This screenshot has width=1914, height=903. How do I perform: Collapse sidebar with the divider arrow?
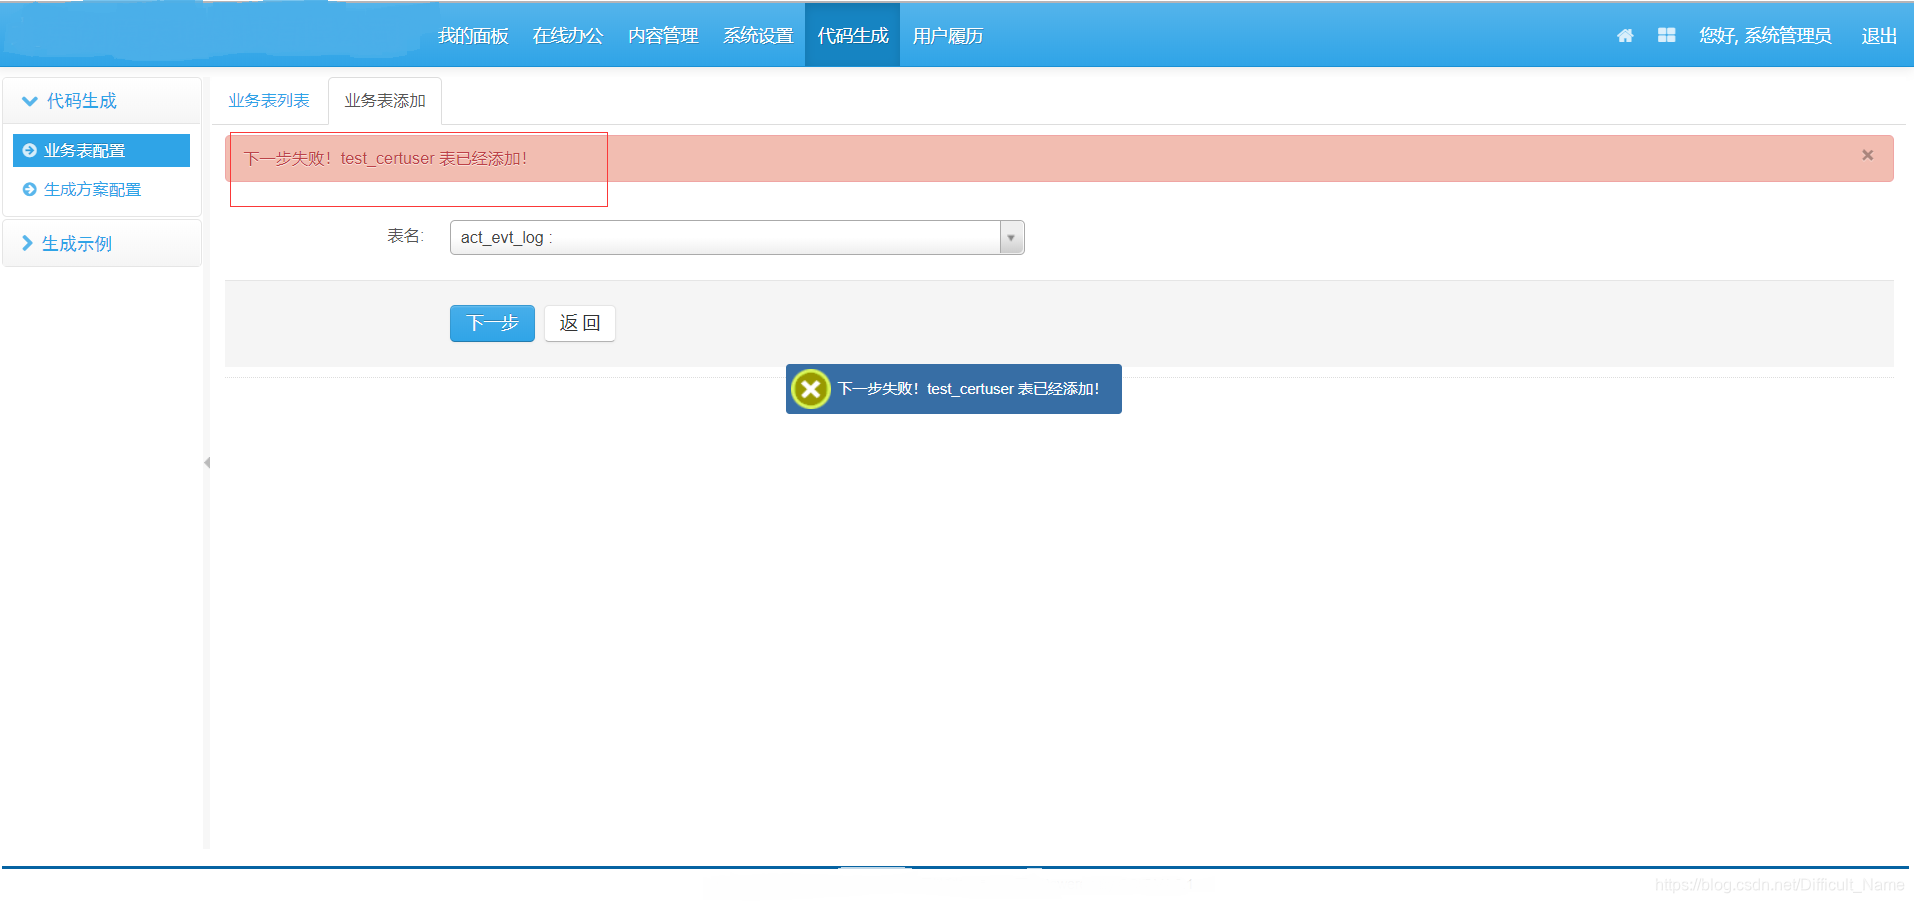point(207,463)
